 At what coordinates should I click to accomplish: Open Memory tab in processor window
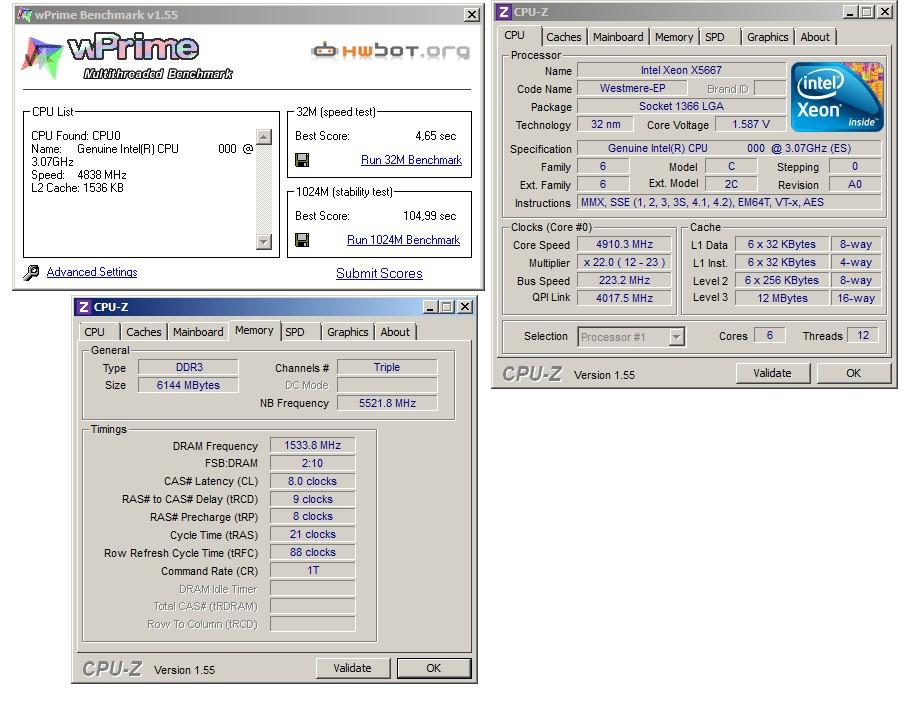tap(674, 37)
